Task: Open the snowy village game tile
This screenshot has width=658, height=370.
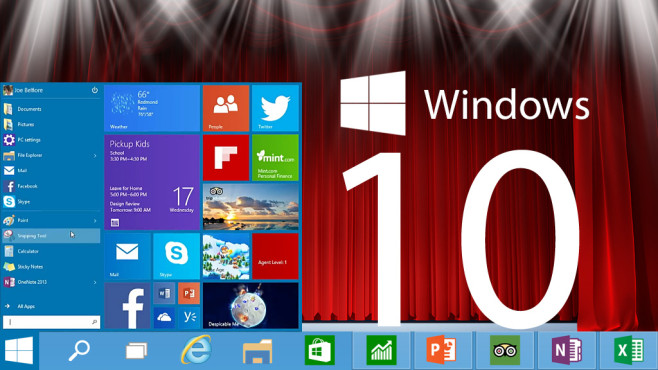Action: coord(226,256)
